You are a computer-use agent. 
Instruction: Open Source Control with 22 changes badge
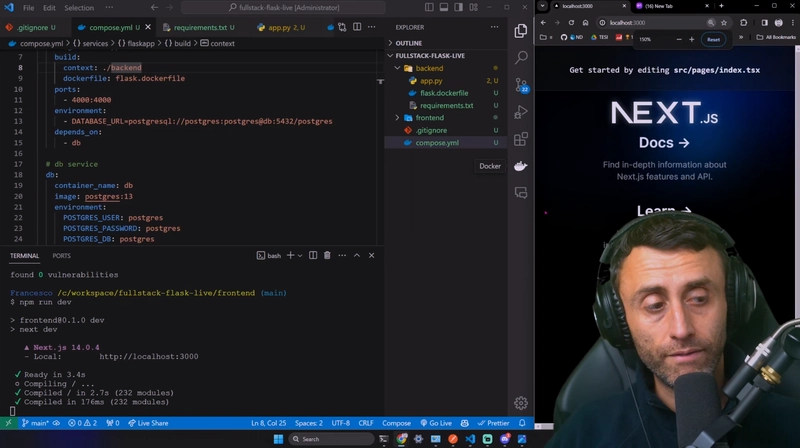click(x=521, y=85)
